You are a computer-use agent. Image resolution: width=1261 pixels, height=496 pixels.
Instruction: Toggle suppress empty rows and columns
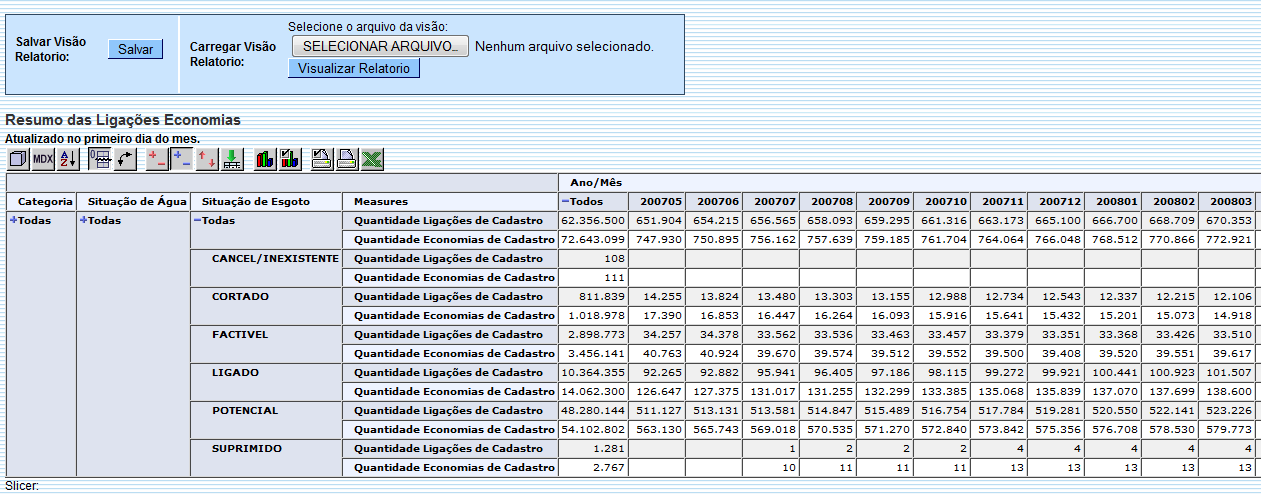[x=100, y=158]
